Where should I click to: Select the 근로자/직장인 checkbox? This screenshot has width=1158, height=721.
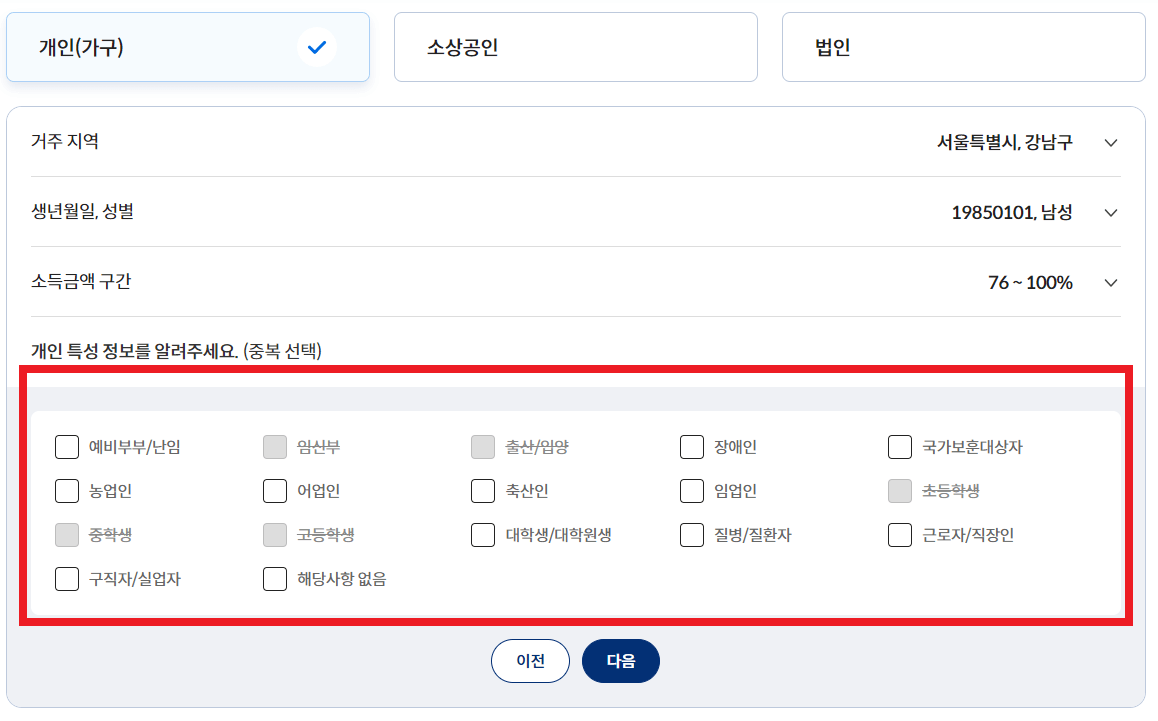[x=899, y=534]
